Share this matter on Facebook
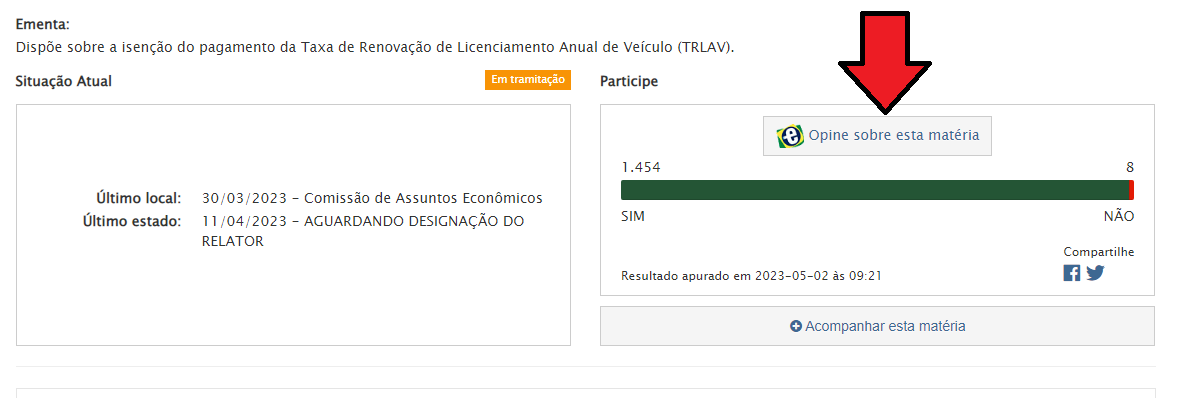This screenshot has width=1195, height=398. tap(1072, 272)
